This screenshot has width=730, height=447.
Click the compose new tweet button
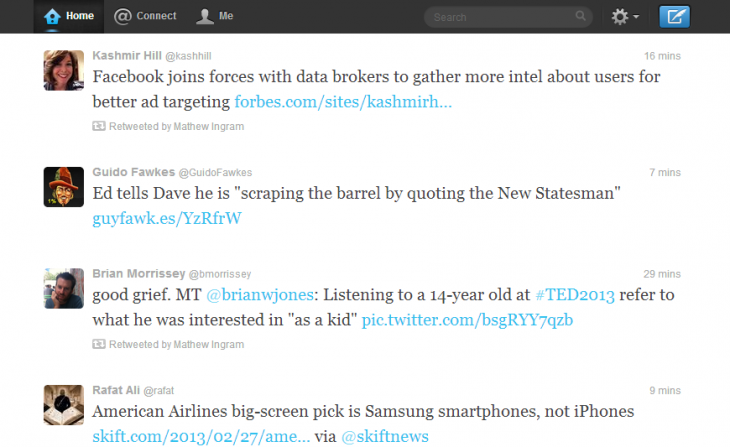click(x=703, y=16)
